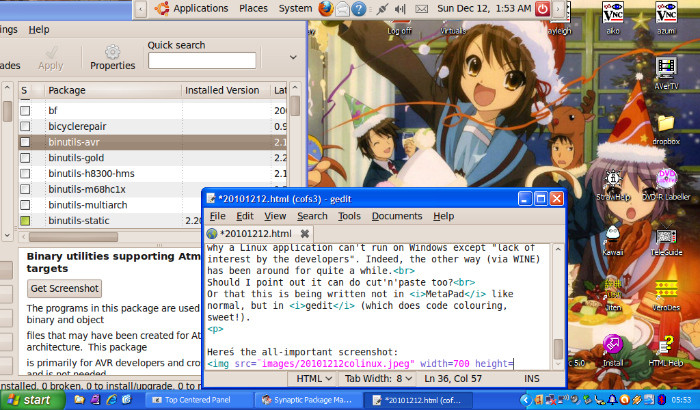Select the VeroDes desktop icon

666,296
